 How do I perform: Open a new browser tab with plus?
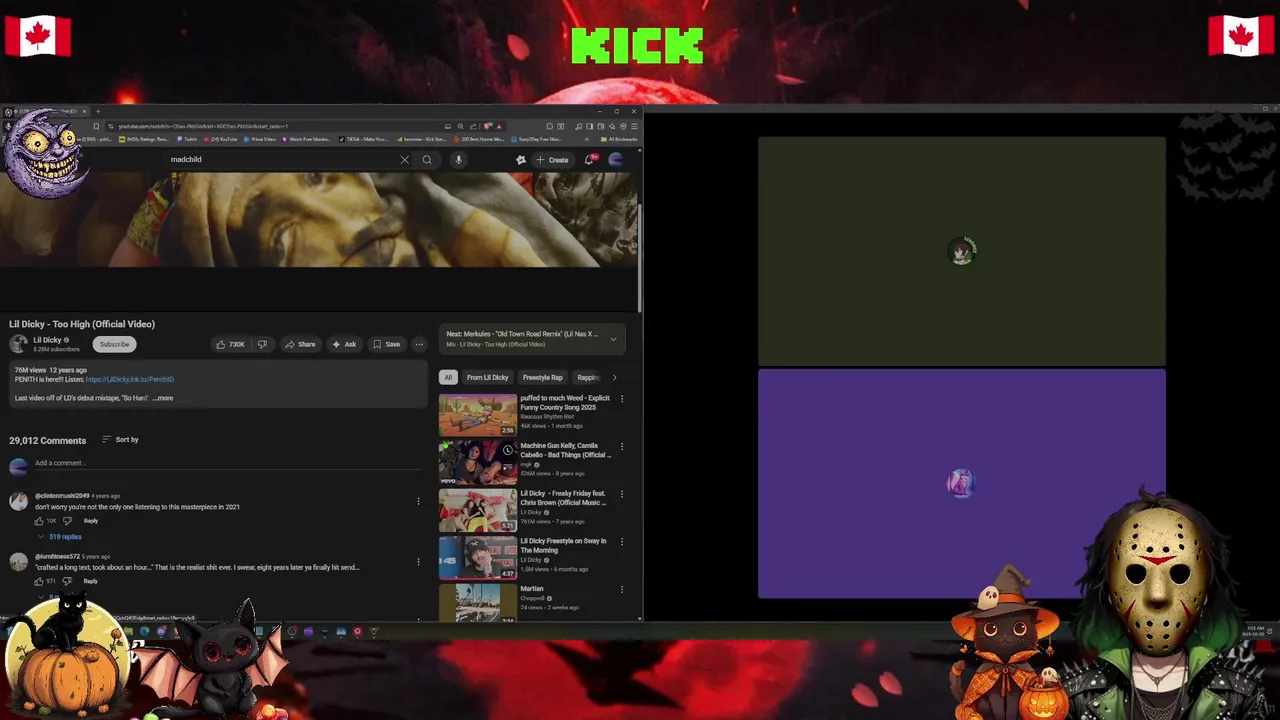98,111
